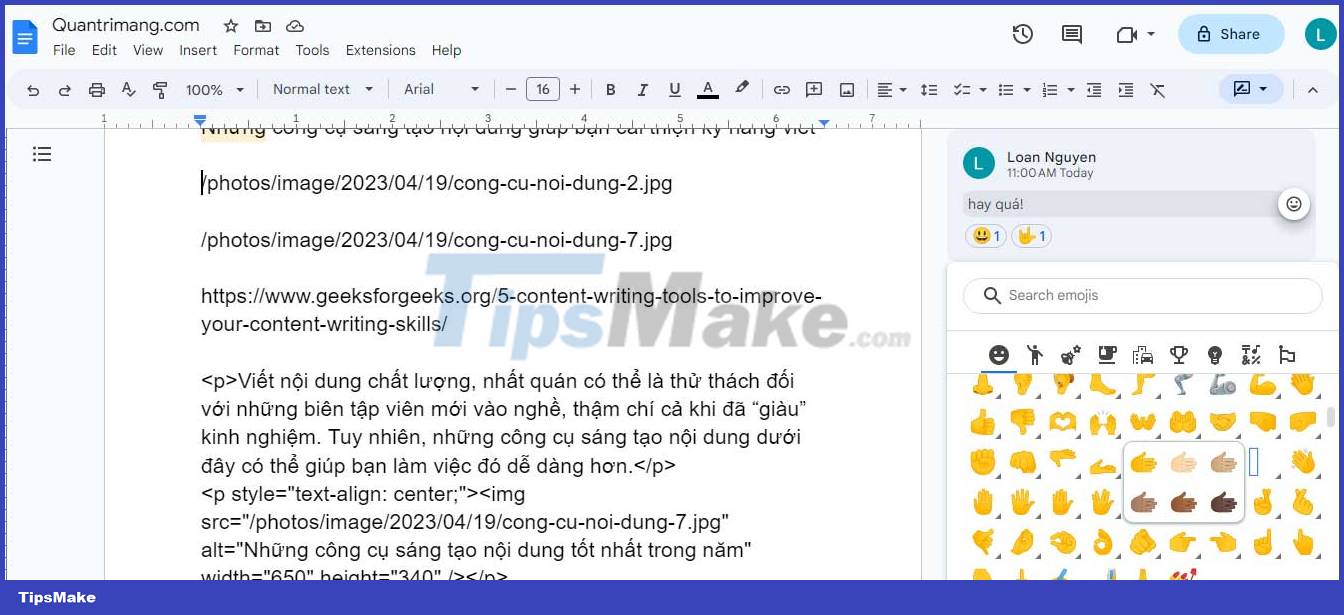
Task: Open the Extensions menu
Action: click(380, 50)
